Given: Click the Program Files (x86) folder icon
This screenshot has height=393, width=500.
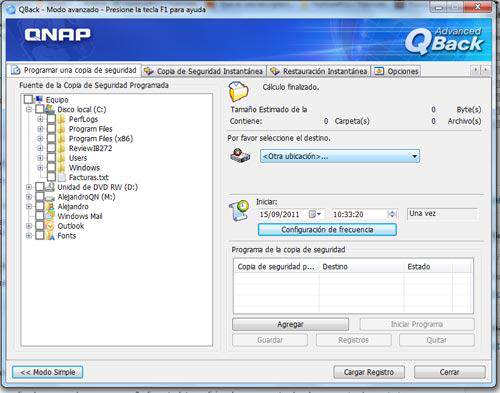Looking at the screenshot, I should coord(61,138).
